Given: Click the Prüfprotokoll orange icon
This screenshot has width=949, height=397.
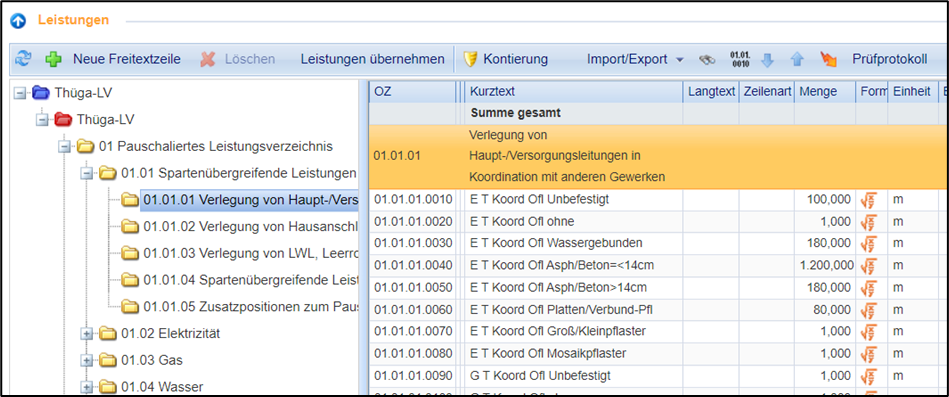Looking at the screenshot, I should [828, 59].
